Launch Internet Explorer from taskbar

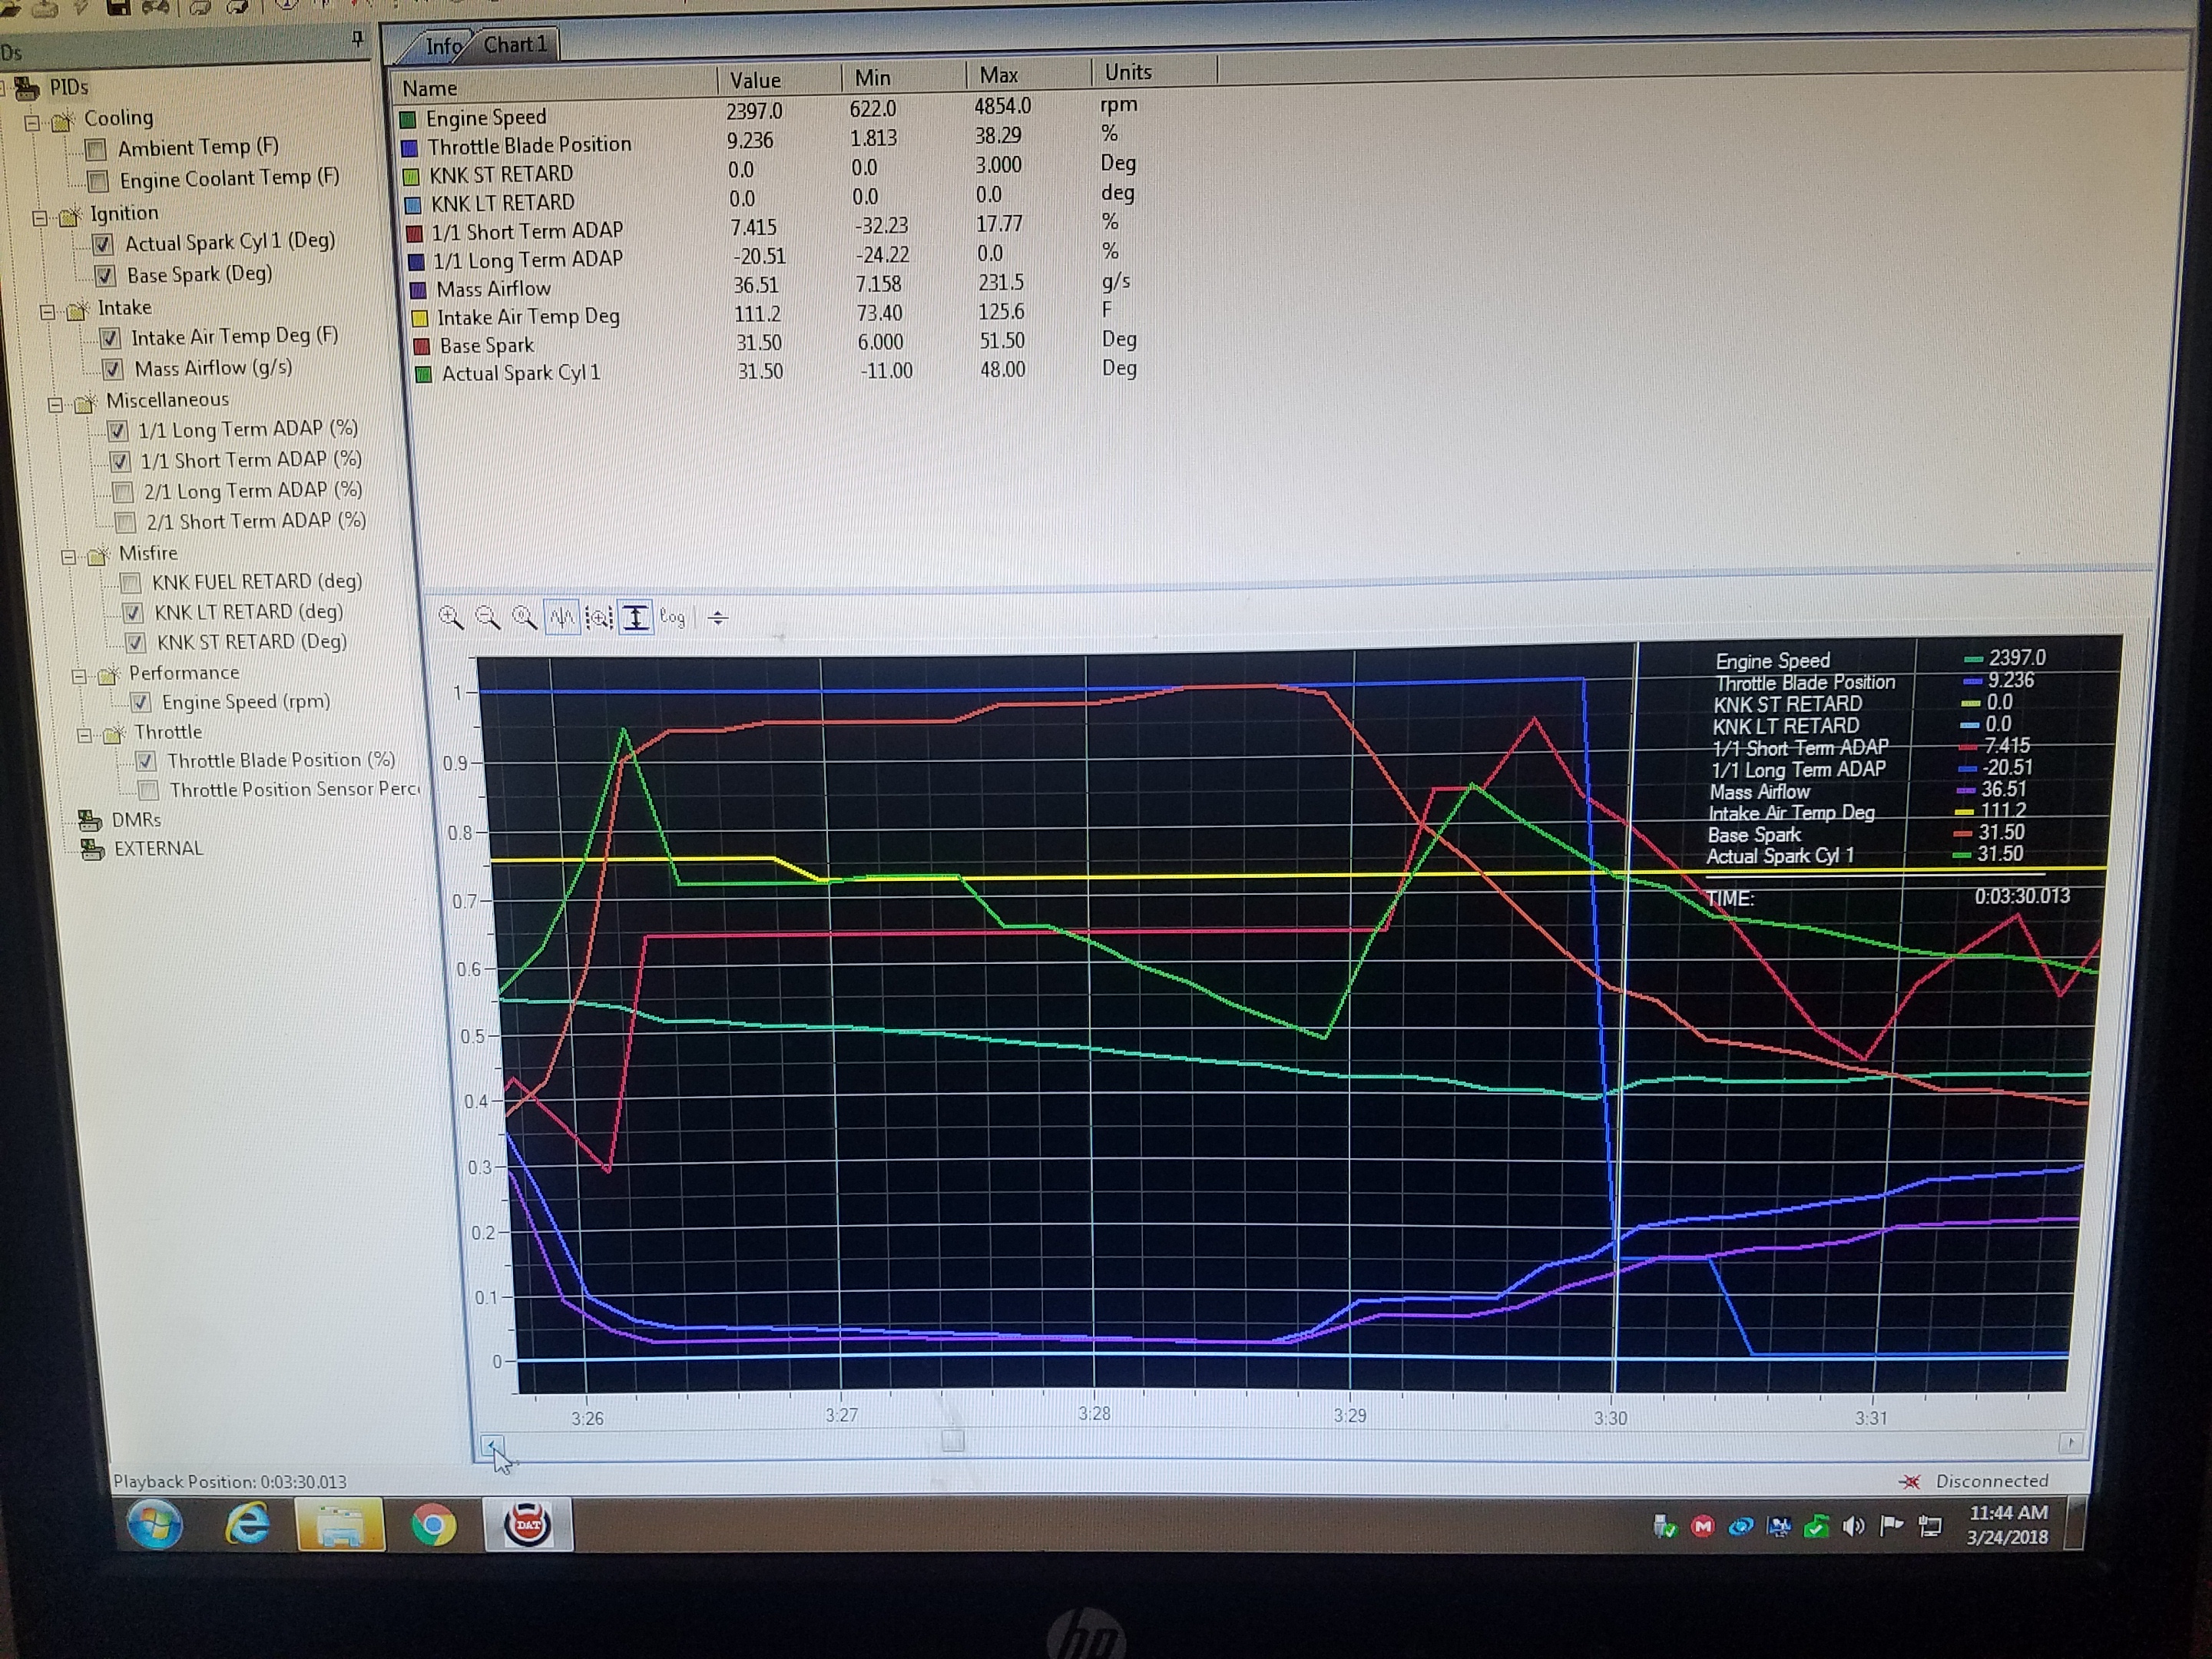(x=247, y=1525)
